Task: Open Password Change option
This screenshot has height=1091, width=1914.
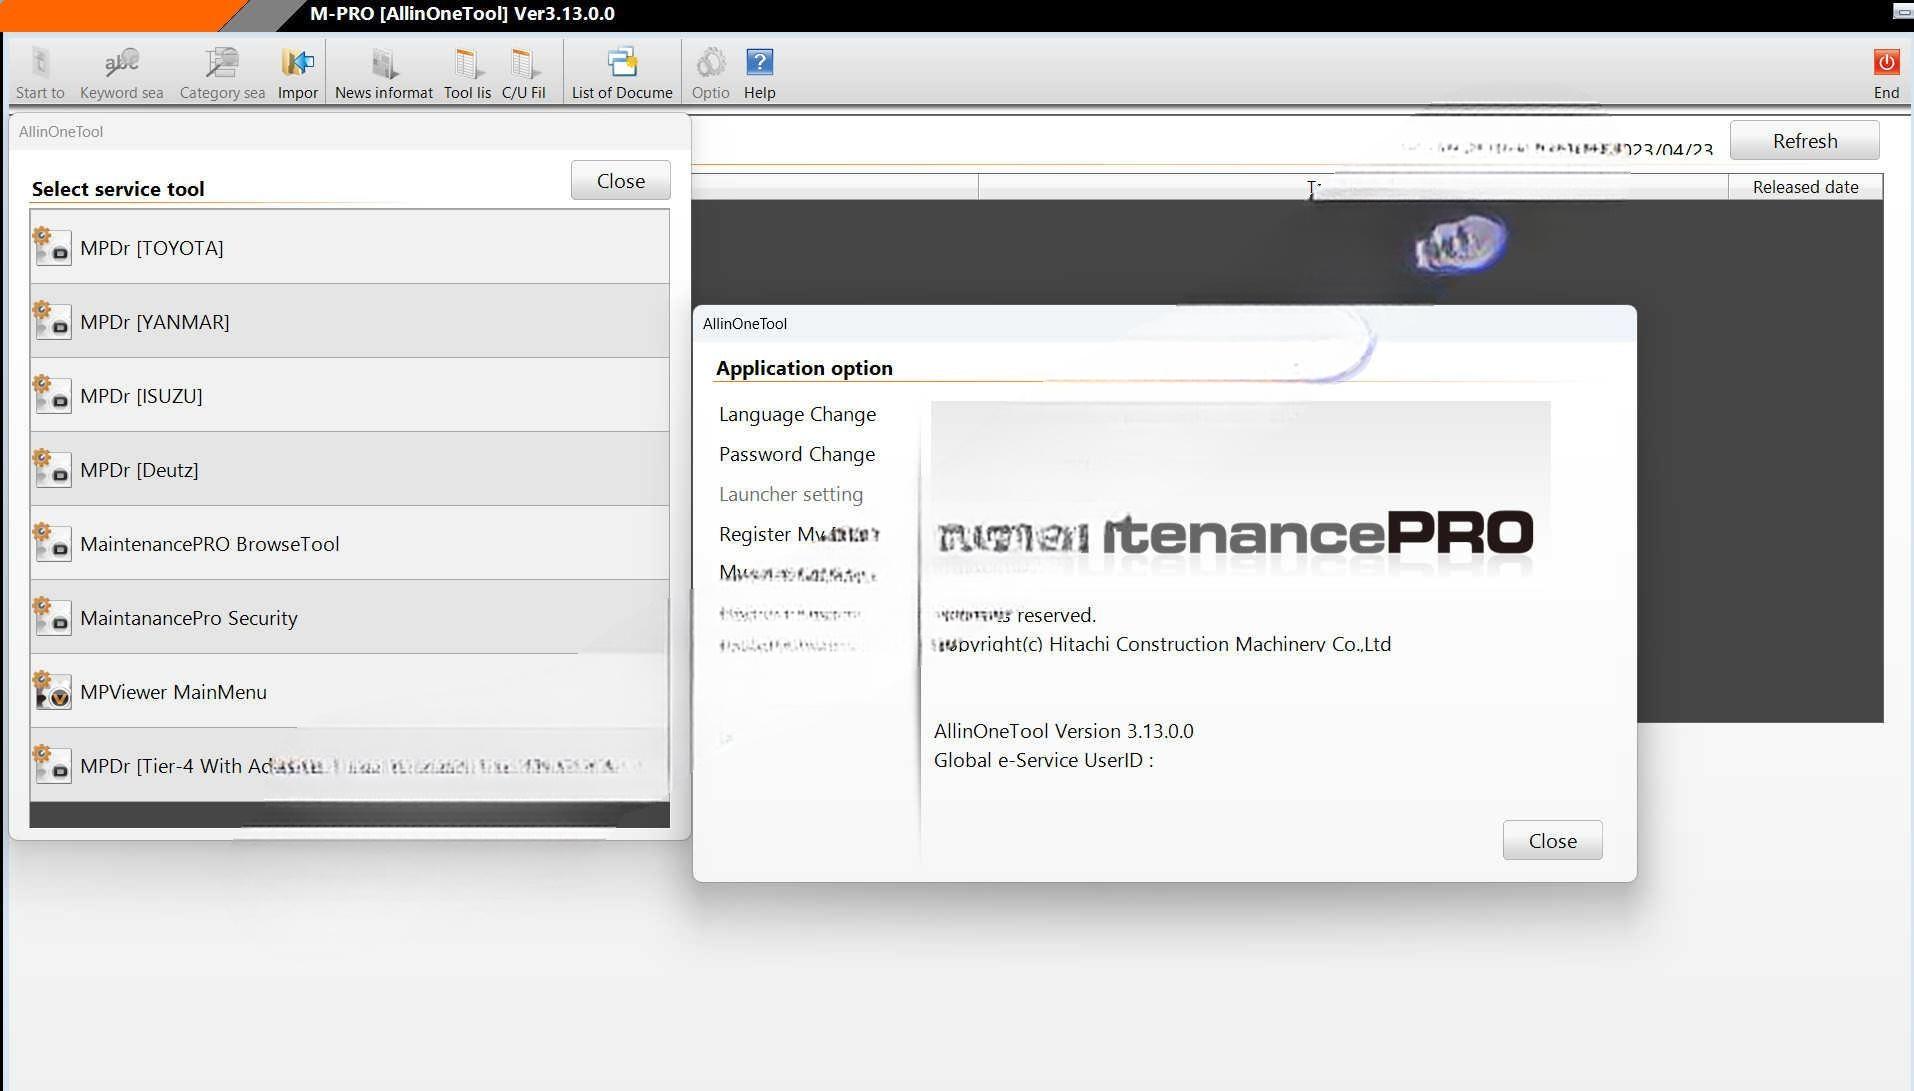Action: point(797,454)
